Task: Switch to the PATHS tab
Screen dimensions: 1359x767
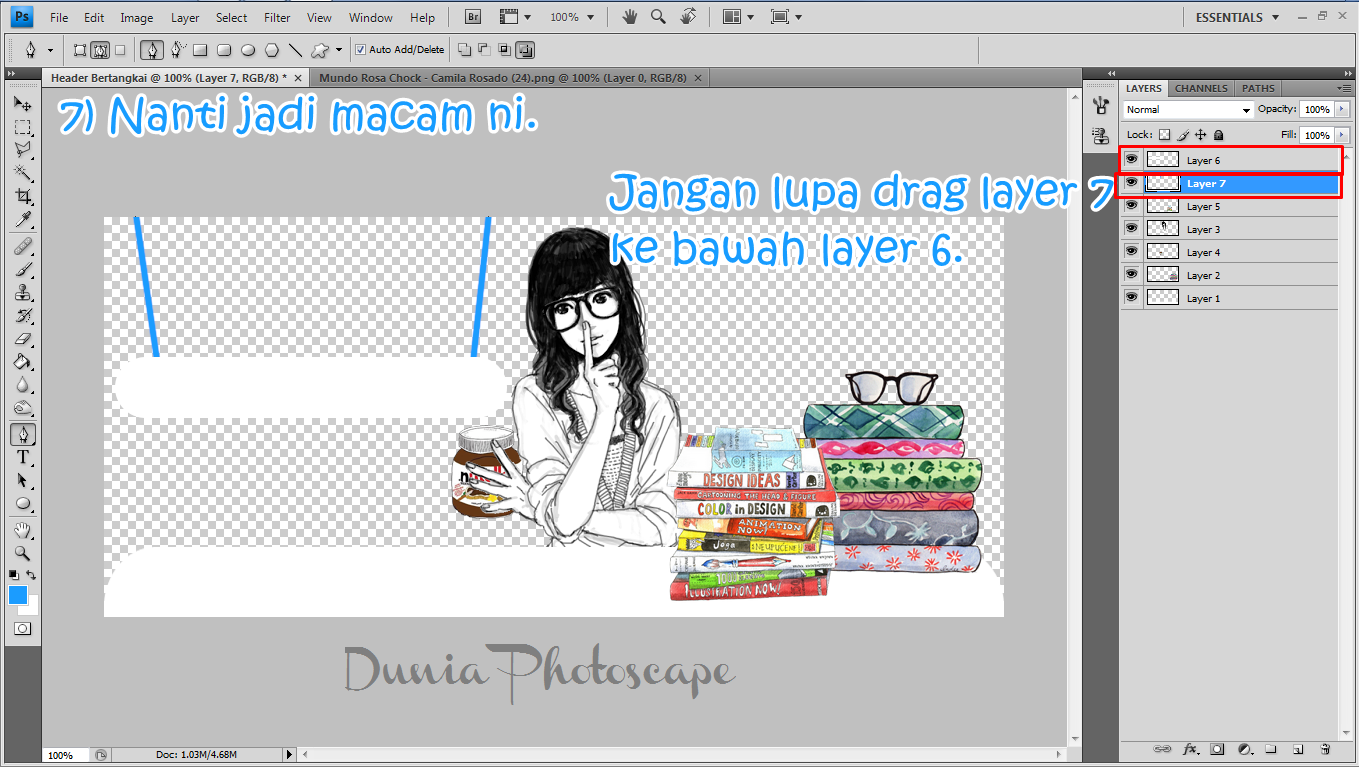Action: [x=1259, y=88]
